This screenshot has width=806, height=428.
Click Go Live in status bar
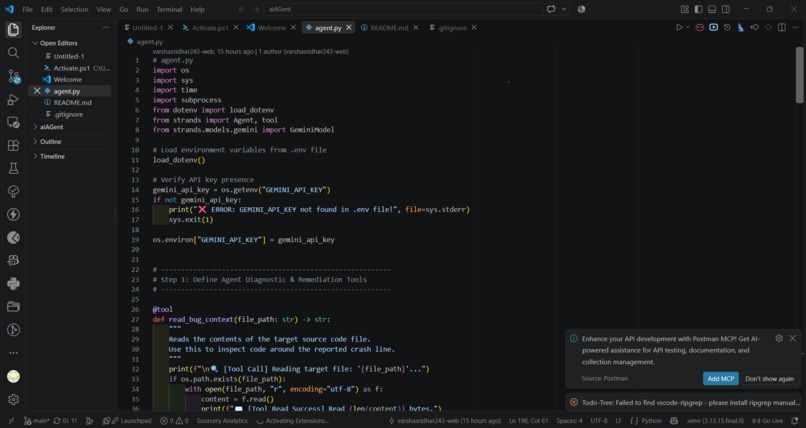768,421
